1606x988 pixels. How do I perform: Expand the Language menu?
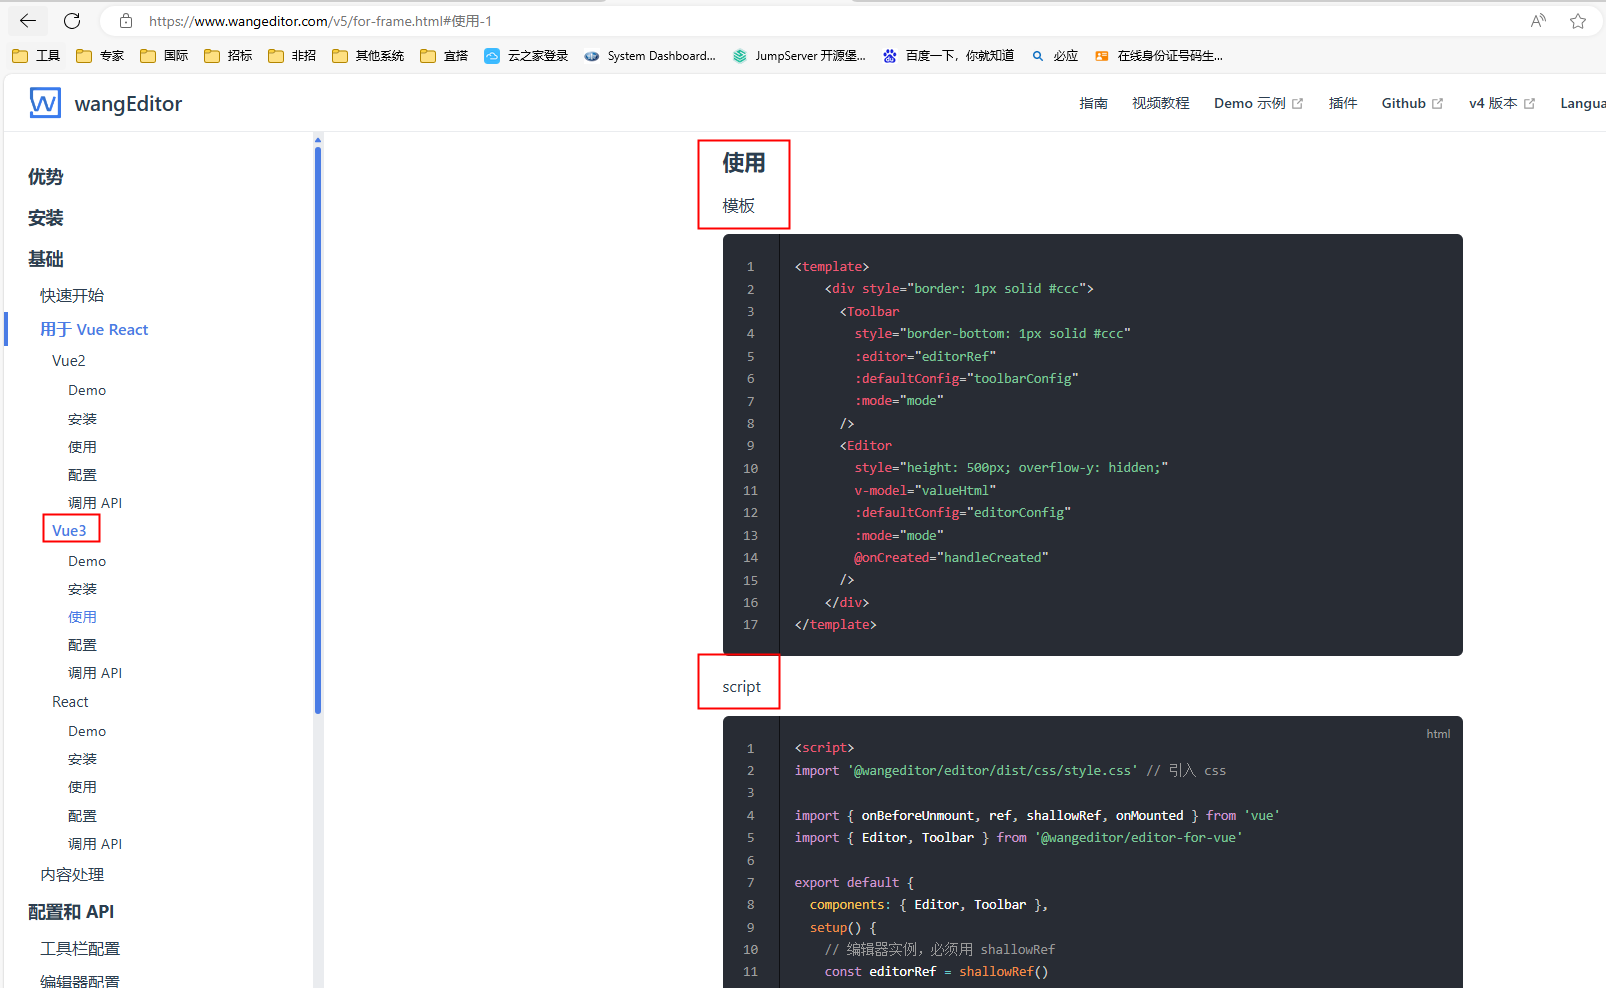tap(1582, 102)
